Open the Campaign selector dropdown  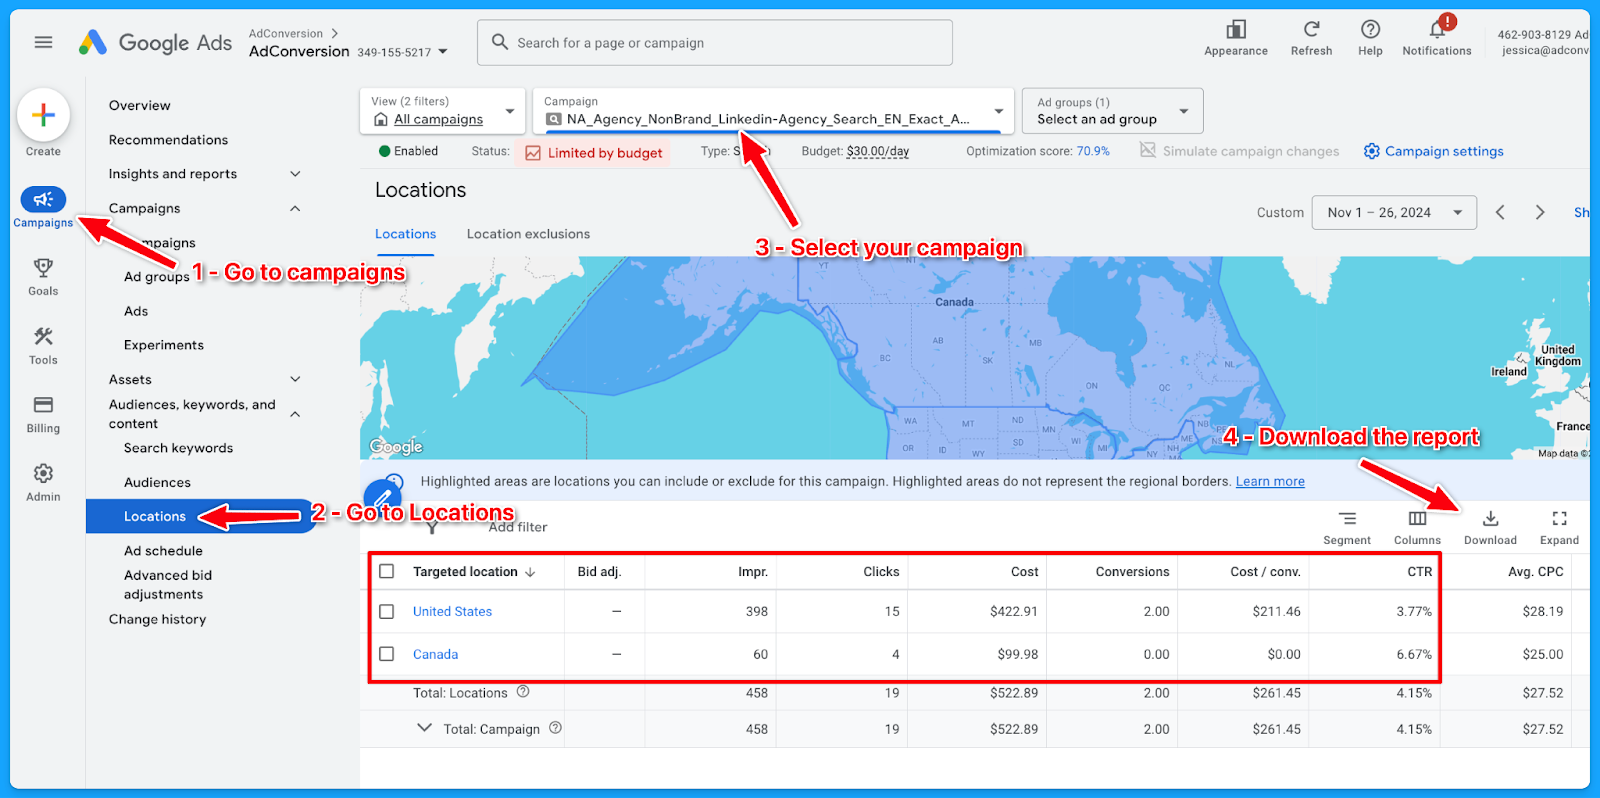pos(773,111)
